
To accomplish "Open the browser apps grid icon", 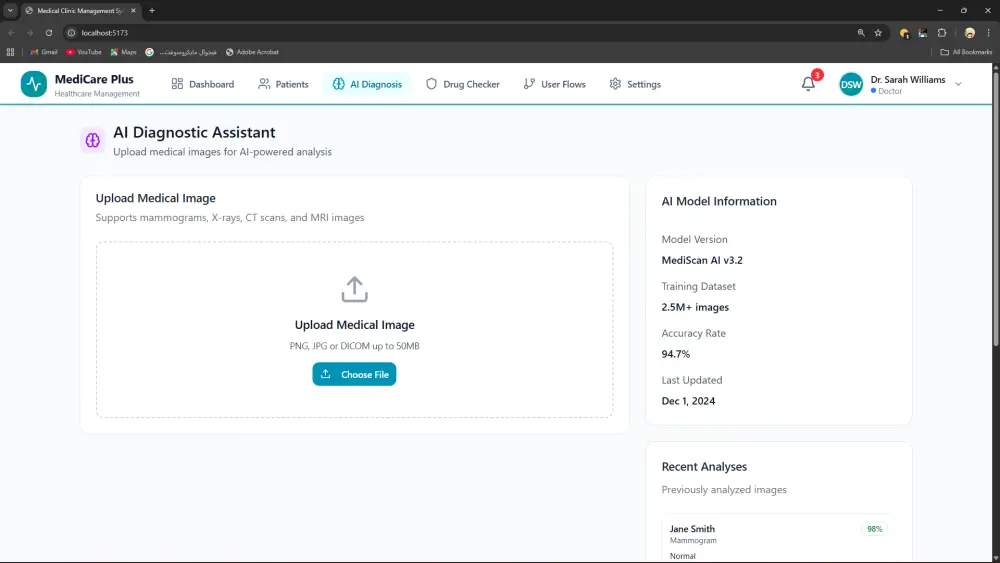I will pos(10,52).
